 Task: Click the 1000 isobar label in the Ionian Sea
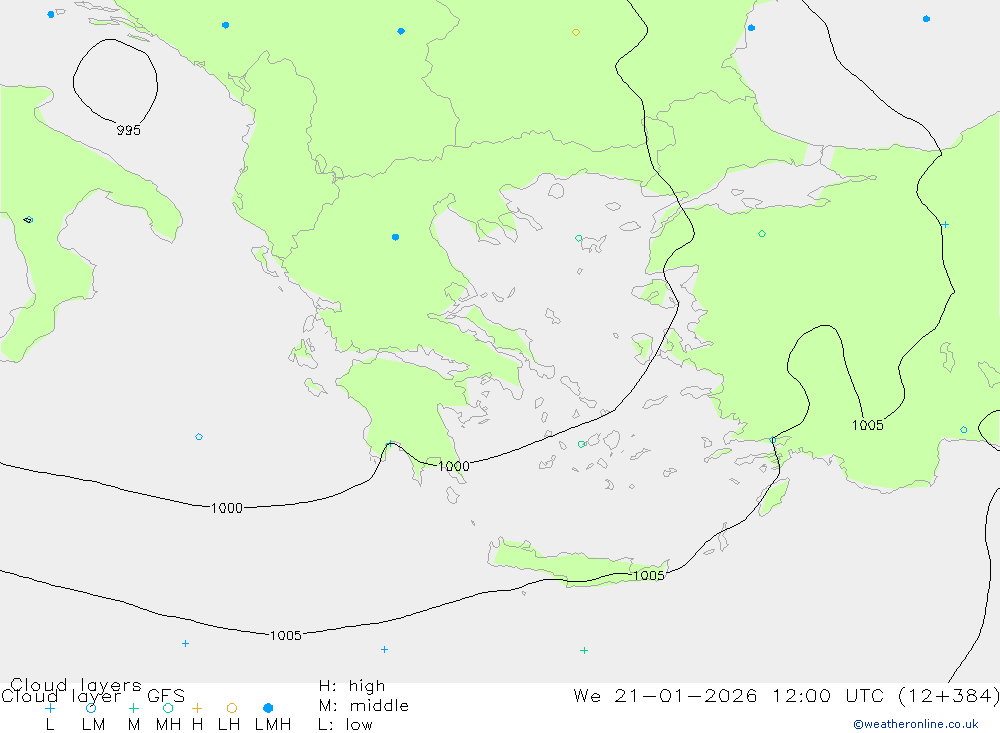tap(227, 508)
